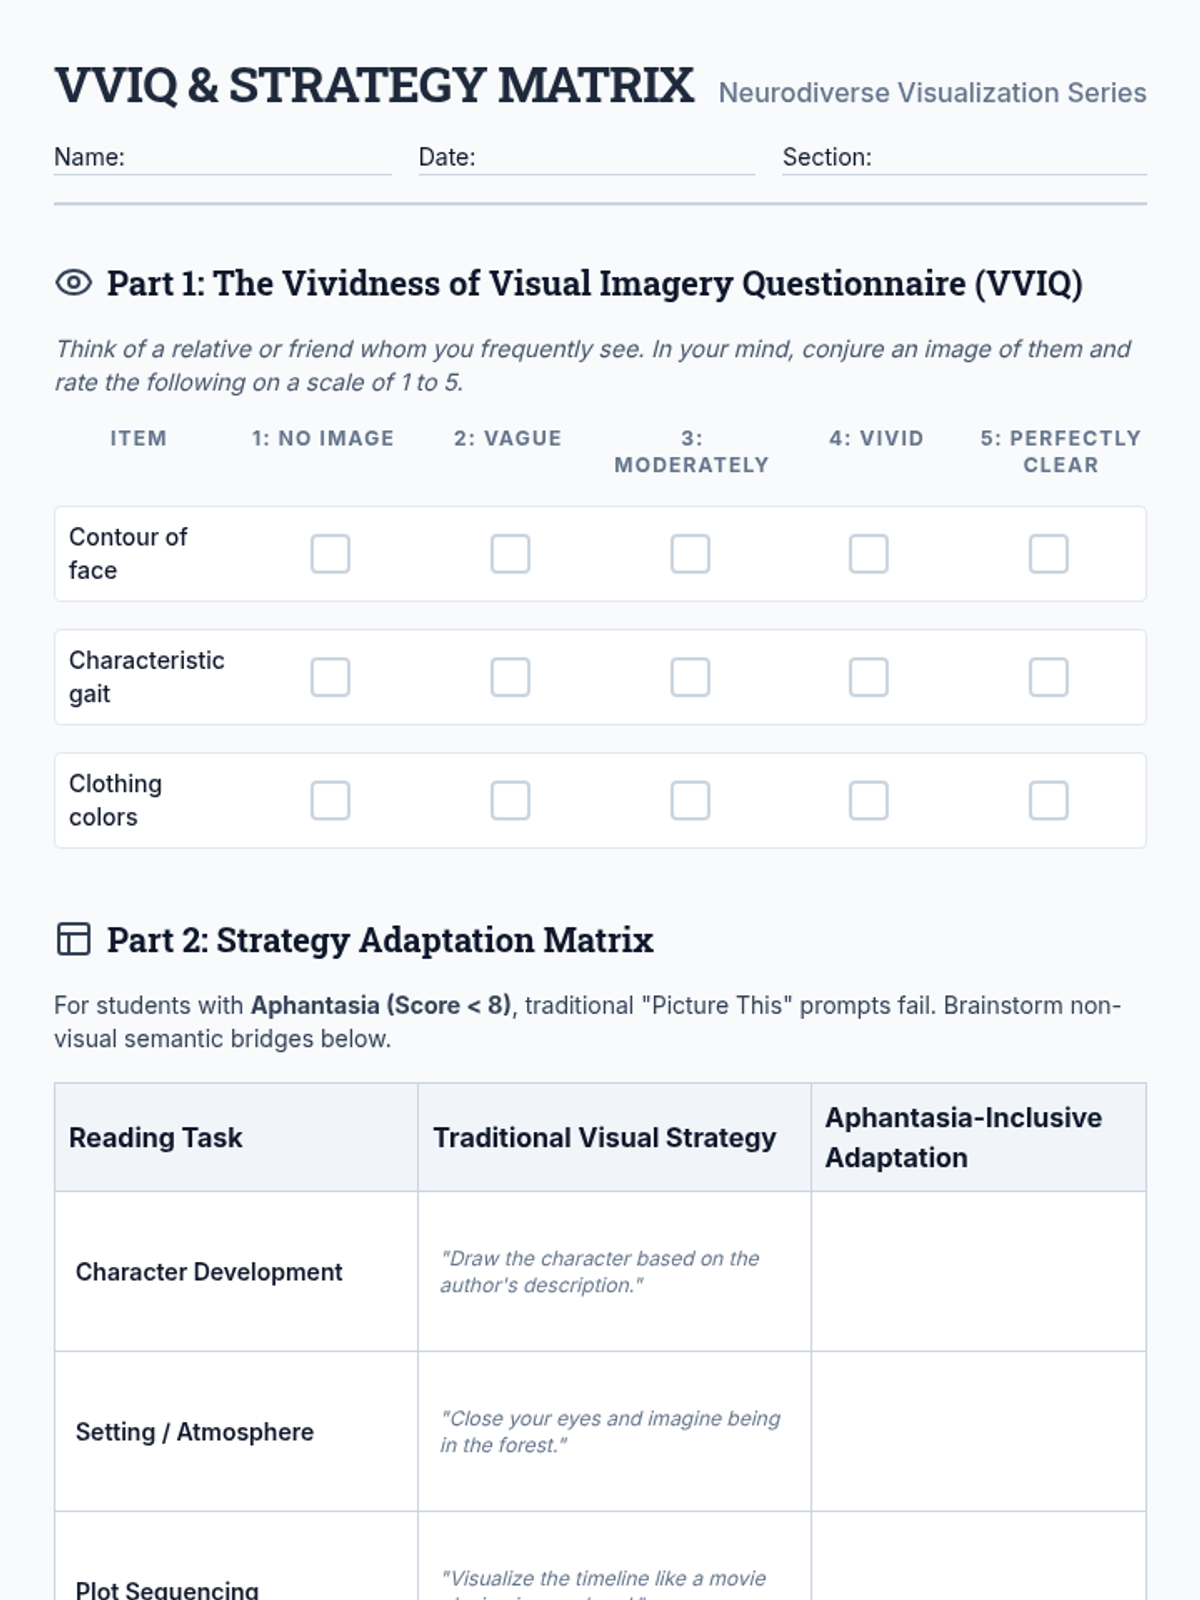Click the Date input line

614,158
